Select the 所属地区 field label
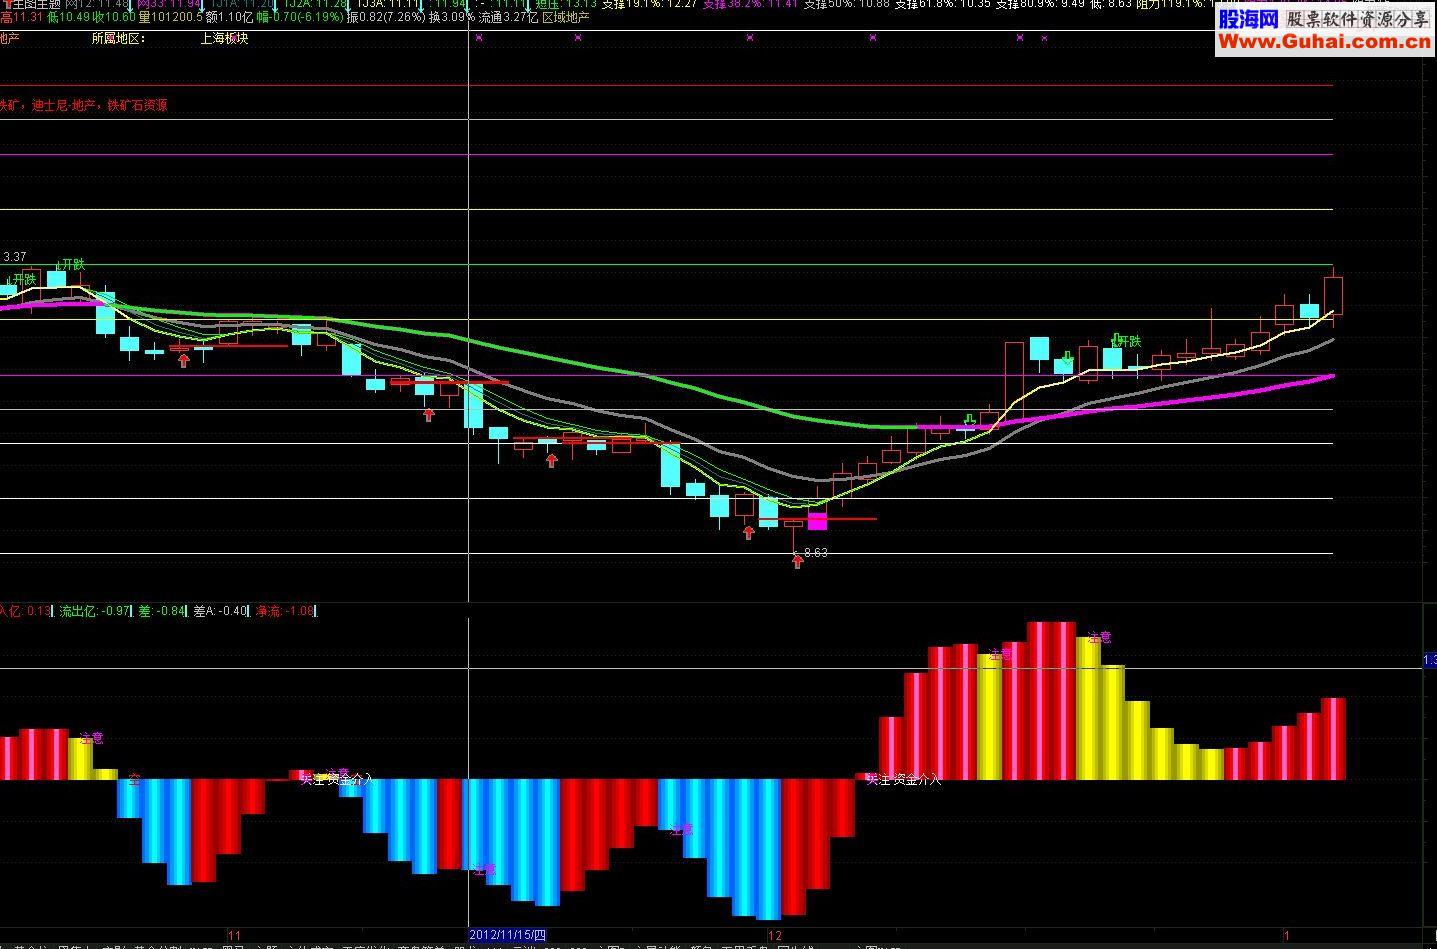Viewport: 1437px width, 949px height. pyautogui.click(x=117, y=38)
